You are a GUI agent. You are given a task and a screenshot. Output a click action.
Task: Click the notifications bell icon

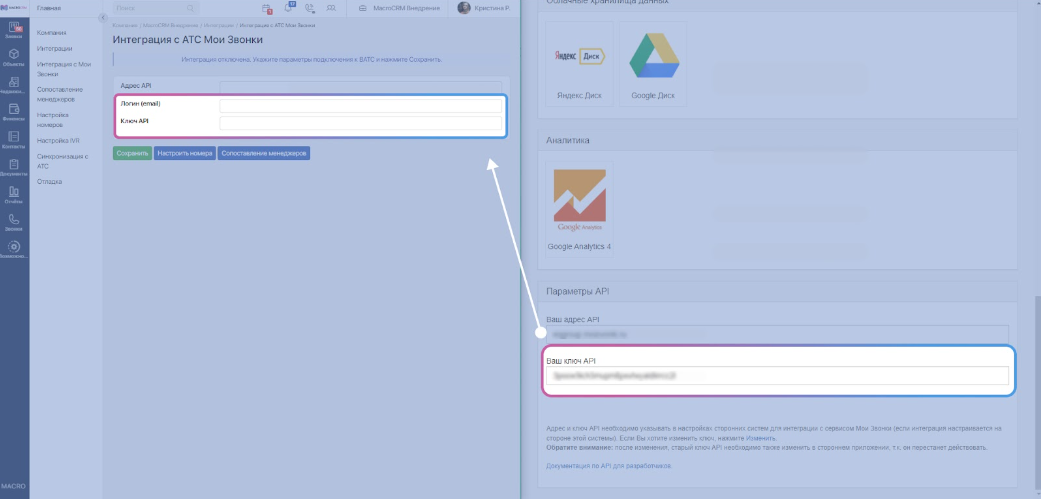[288, 8]
